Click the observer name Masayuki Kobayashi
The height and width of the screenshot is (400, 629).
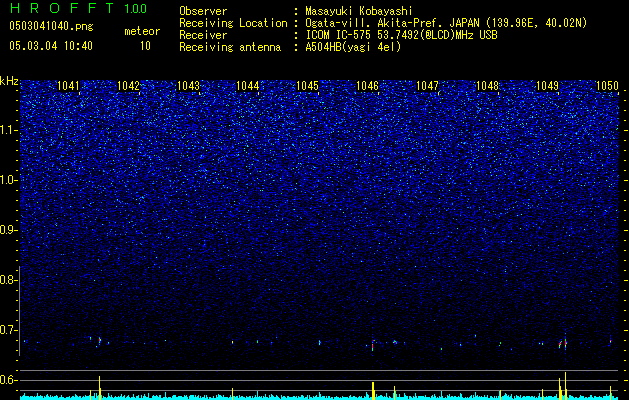tap(359, 11)
